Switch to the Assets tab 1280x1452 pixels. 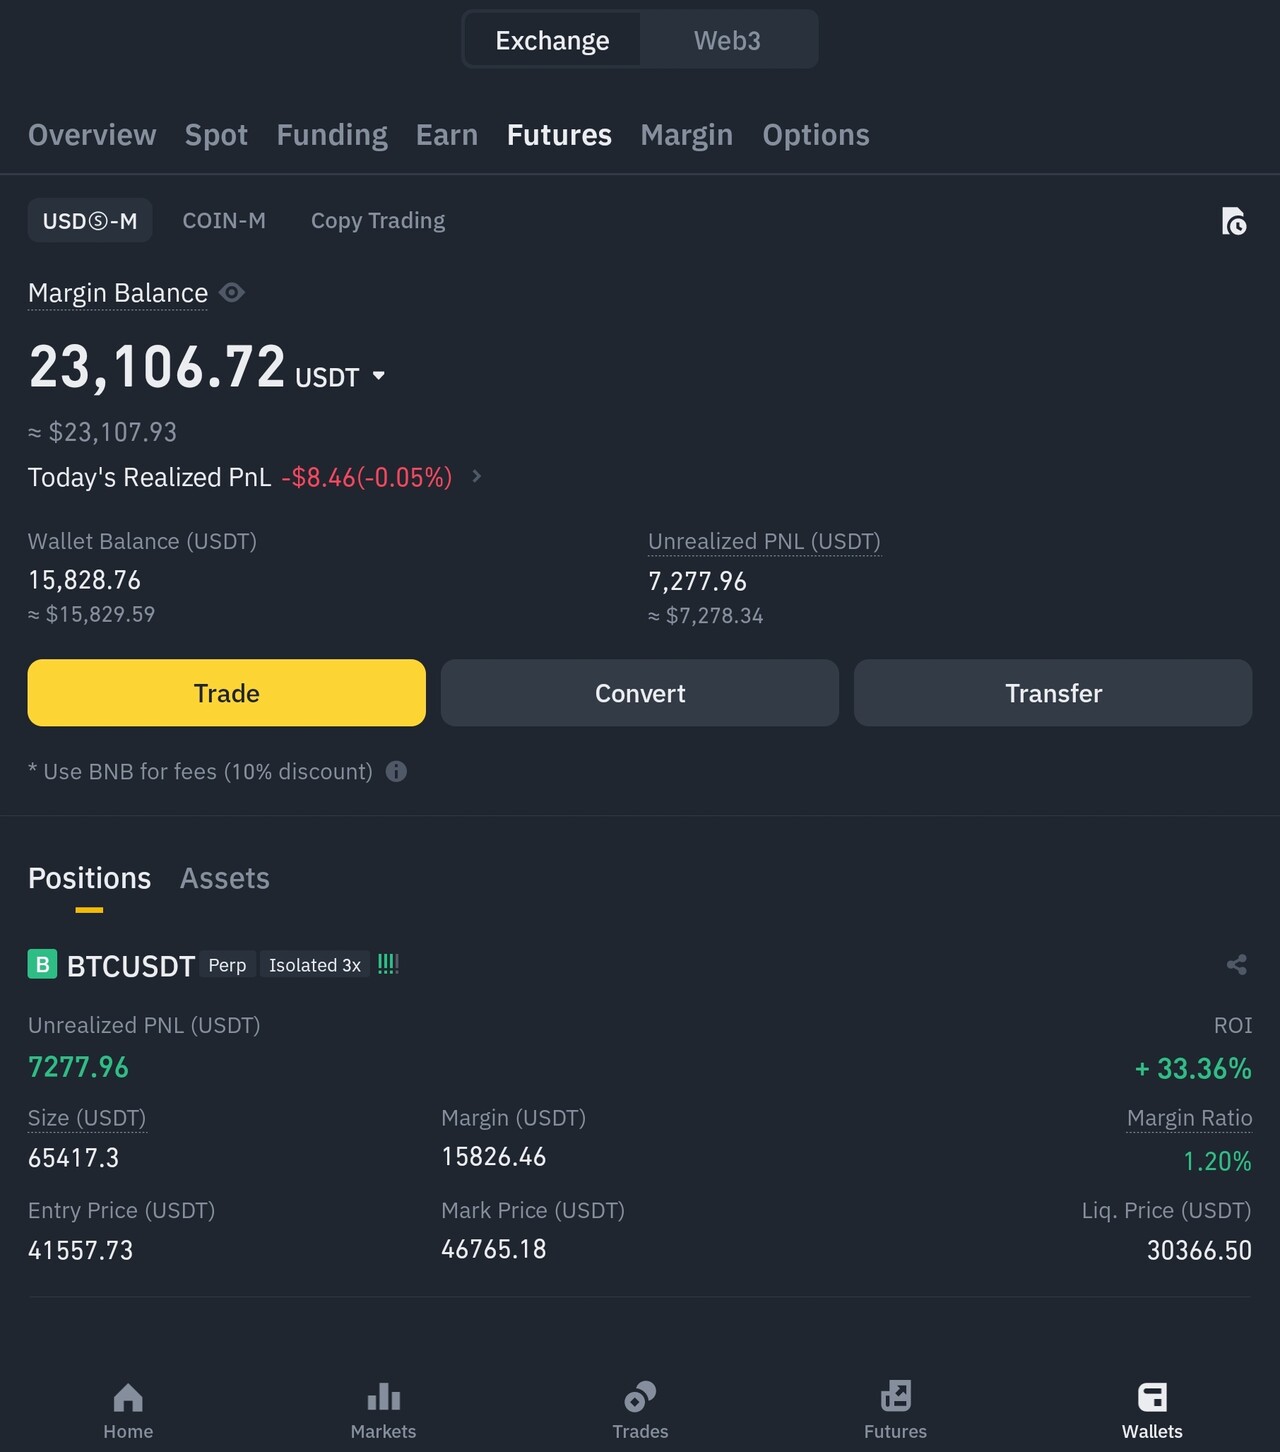(x=225, y=878)
